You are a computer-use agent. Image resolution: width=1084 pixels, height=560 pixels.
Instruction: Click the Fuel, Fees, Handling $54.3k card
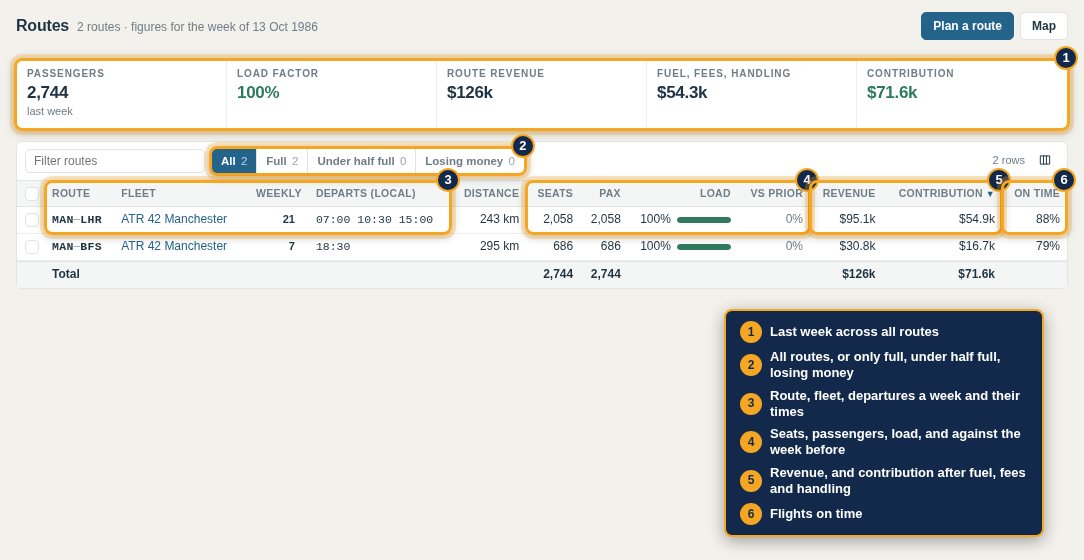(x=751, y=95)
